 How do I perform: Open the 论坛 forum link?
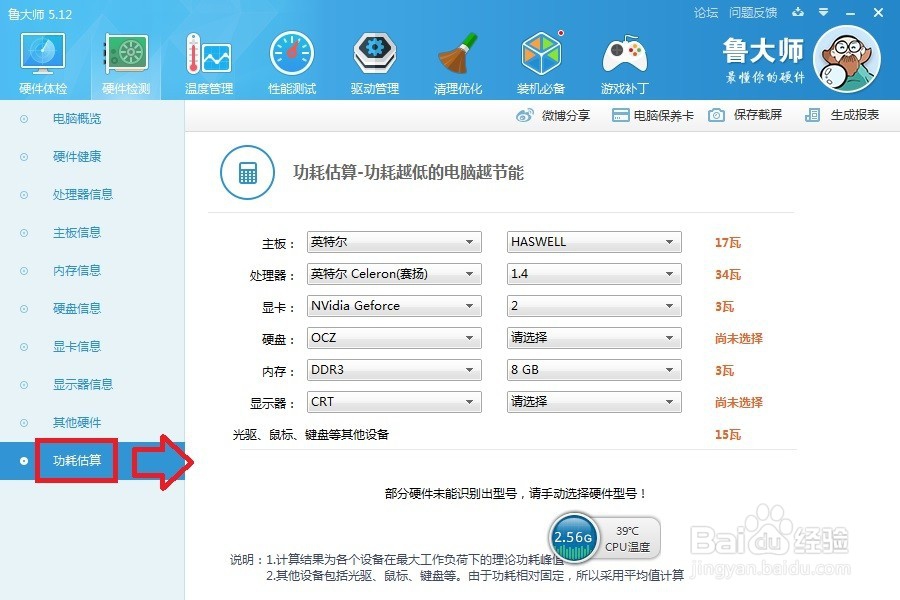coord(706,13)
